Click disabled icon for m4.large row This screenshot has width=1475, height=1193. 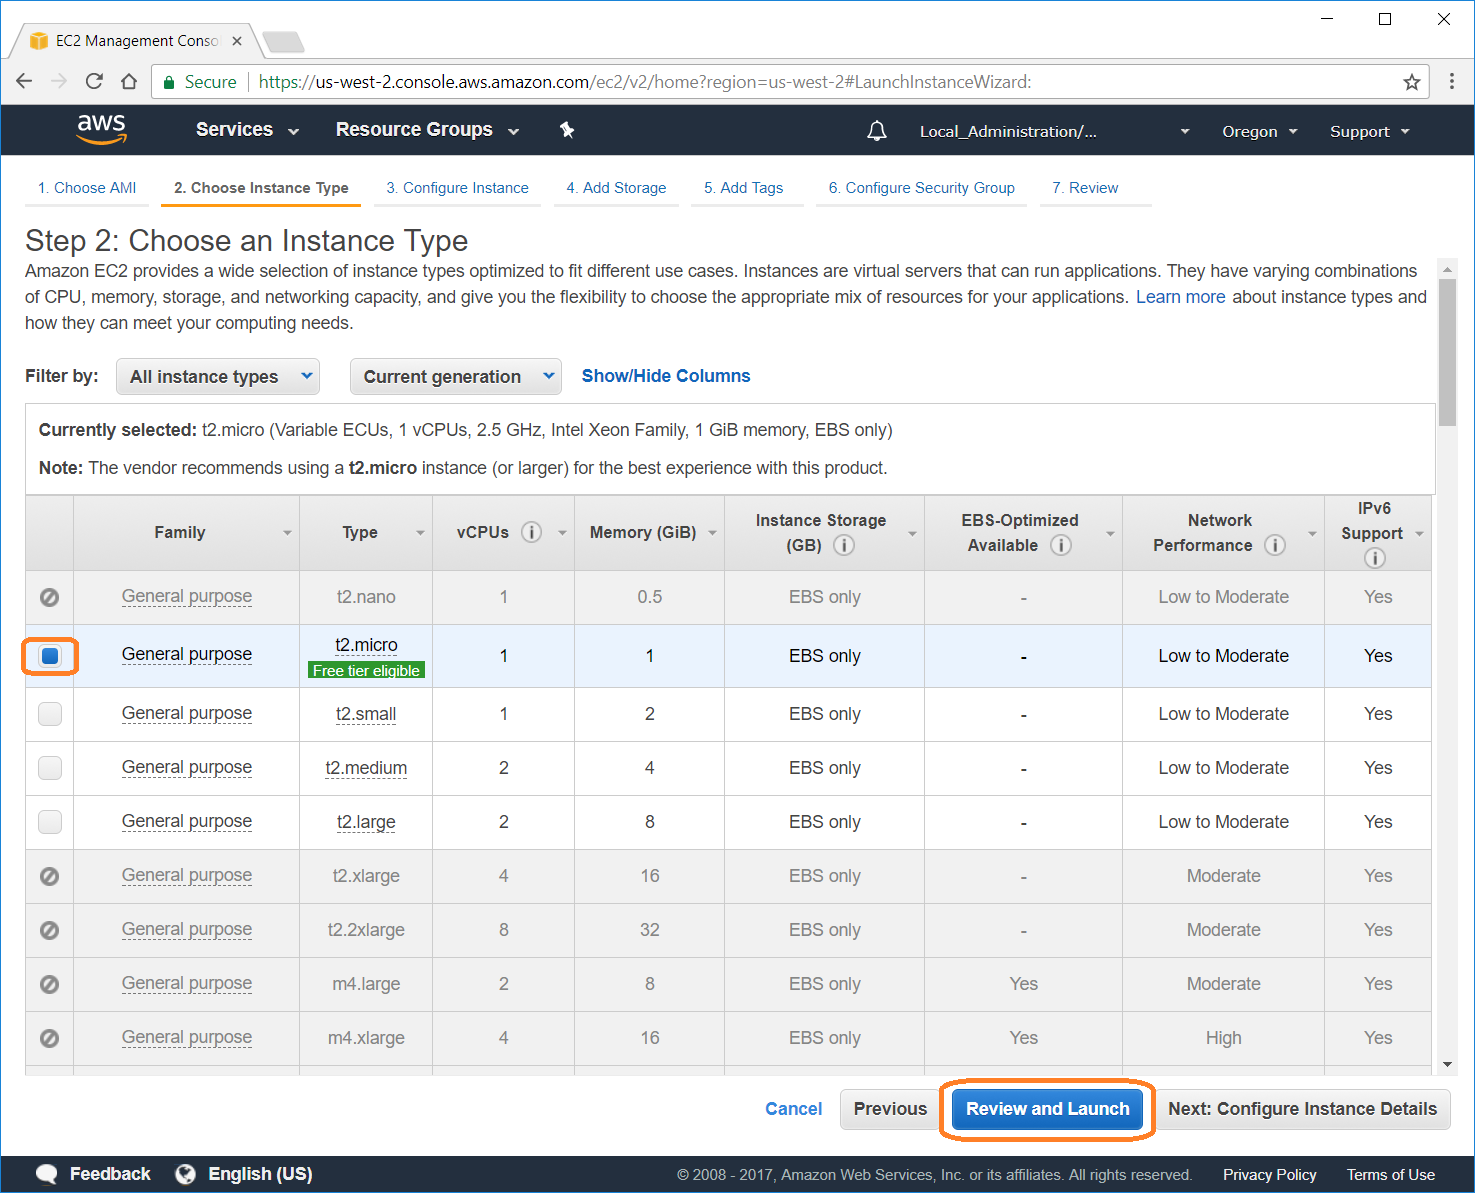point(49,984)
